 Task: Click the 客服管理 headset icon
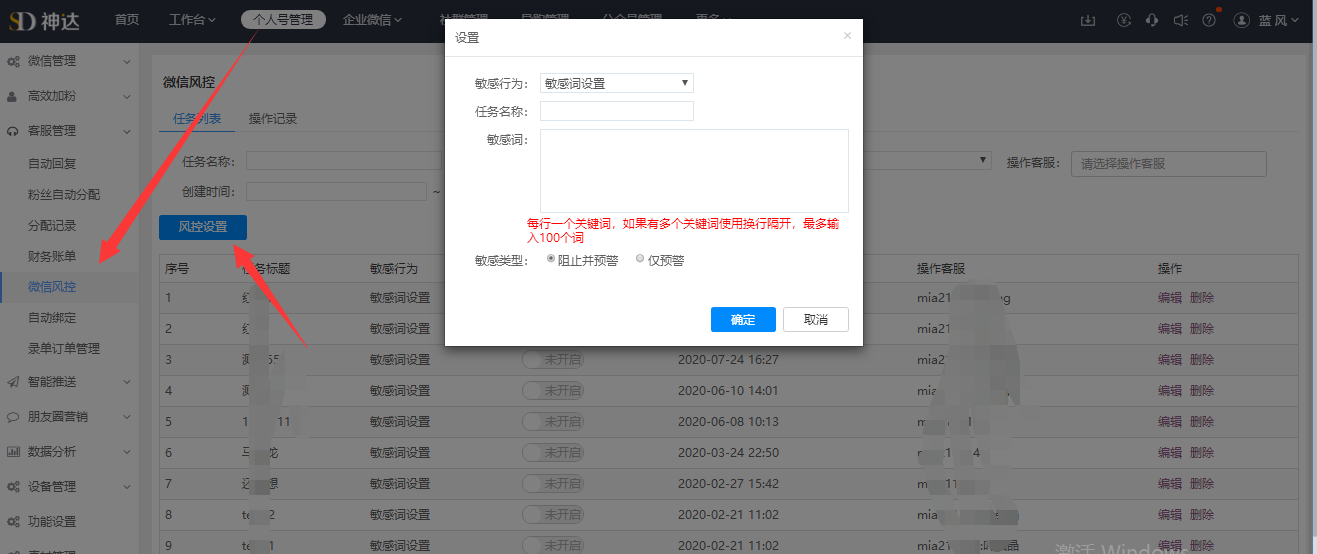[13, 131]
